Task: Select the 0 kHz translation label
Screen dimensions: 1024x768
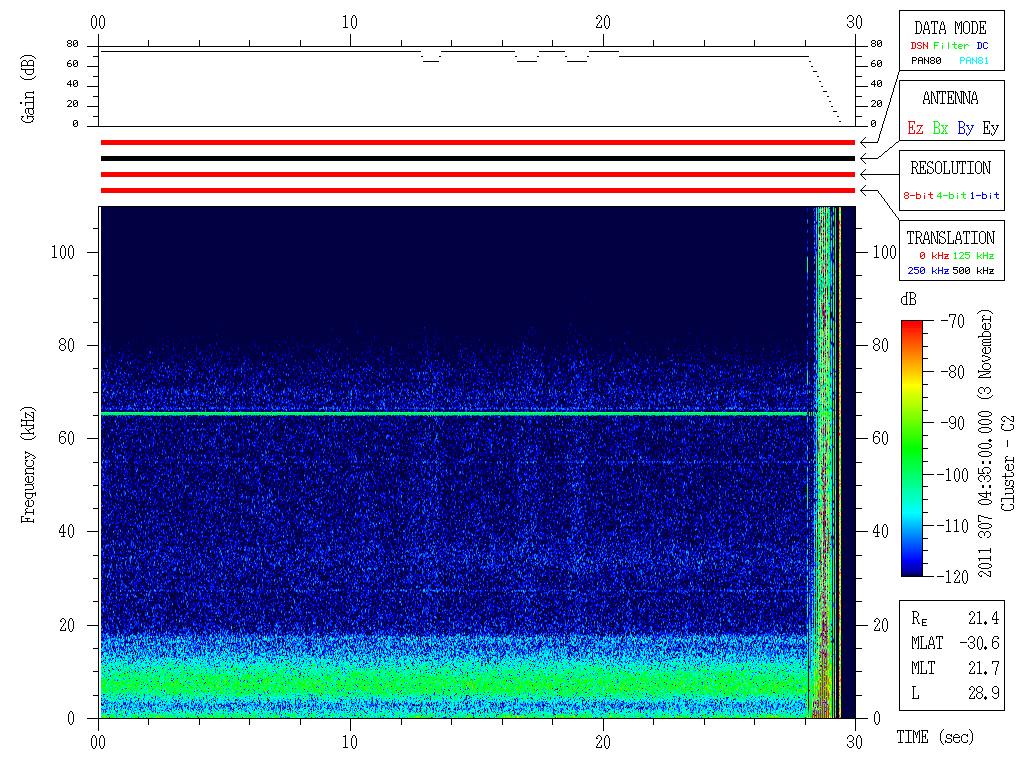Action: click(932, 256)
